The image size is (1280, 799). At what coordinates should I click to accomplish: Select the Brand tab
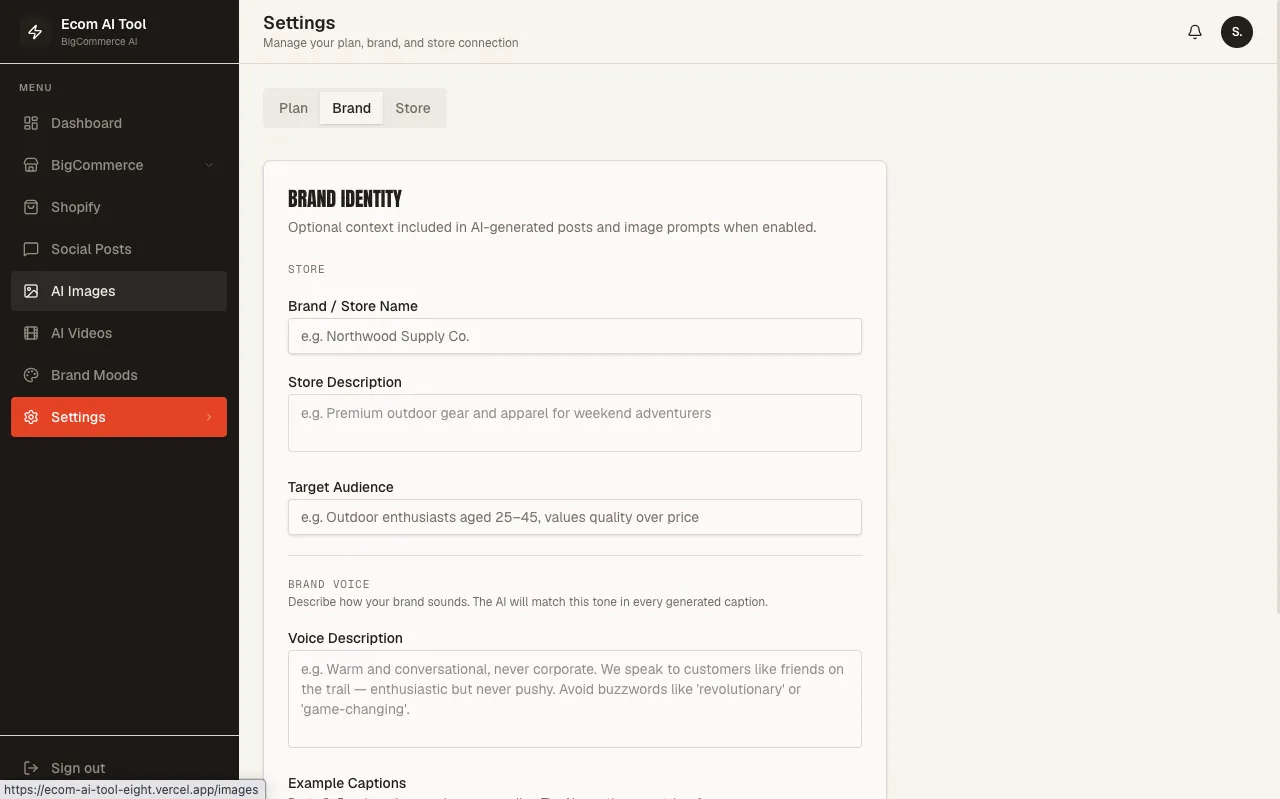[351, 108]
